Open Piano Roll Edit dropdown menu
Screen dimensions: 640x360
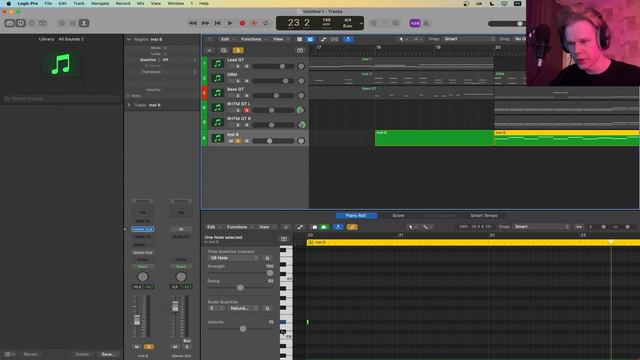coord(213,227)
